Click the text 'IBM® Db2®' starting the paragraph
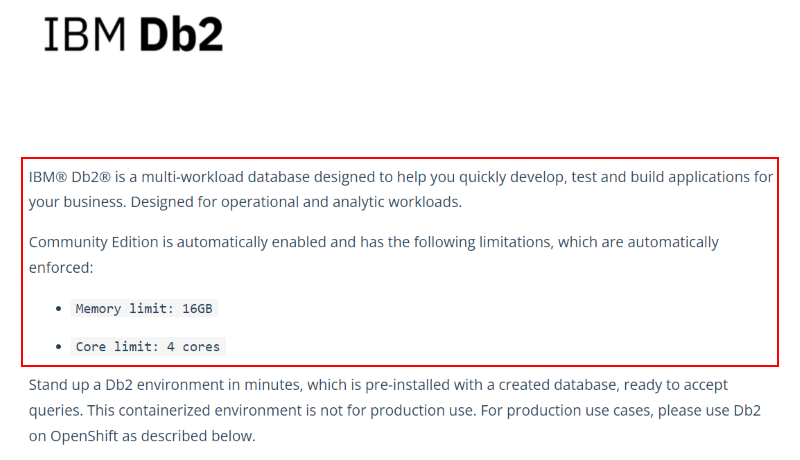The height and width of the screenshot is (460, 800). click(69, 177)
